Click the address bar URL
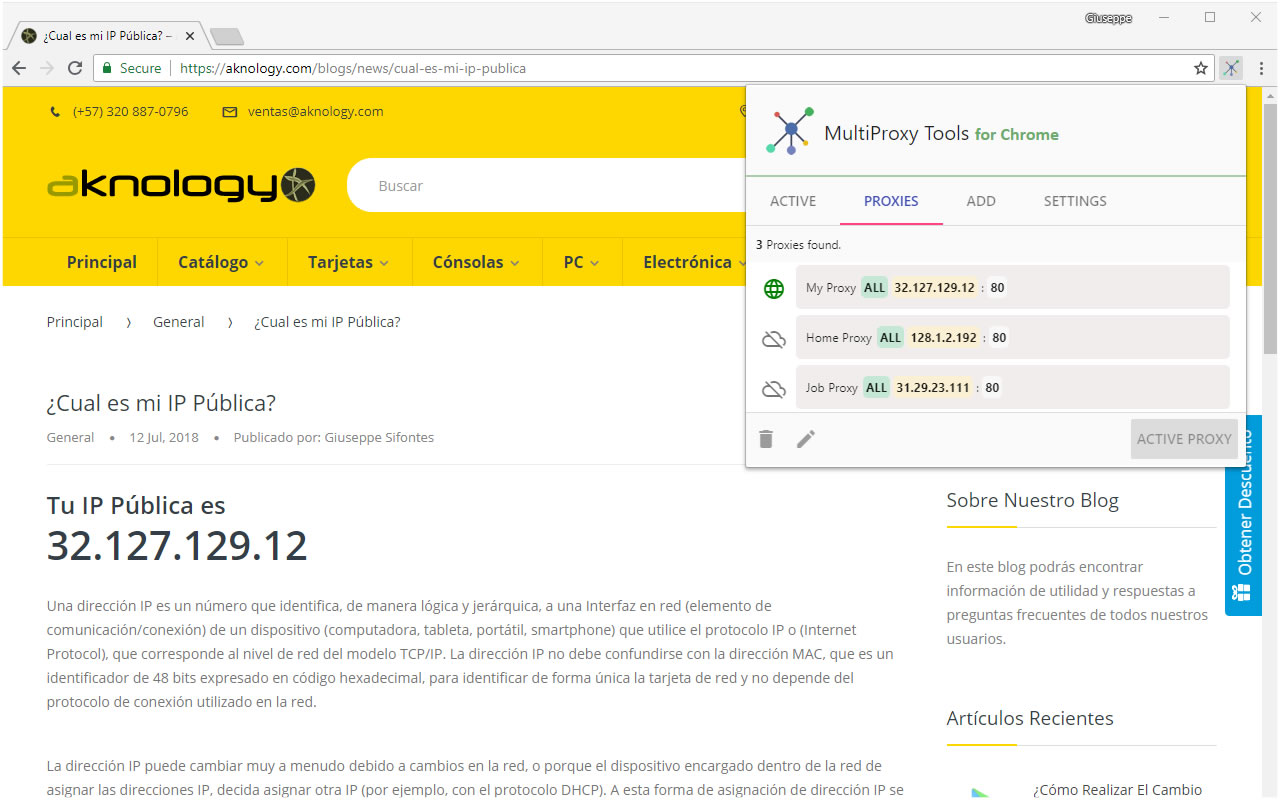The image size is (1280, 800). pos(353,69)
